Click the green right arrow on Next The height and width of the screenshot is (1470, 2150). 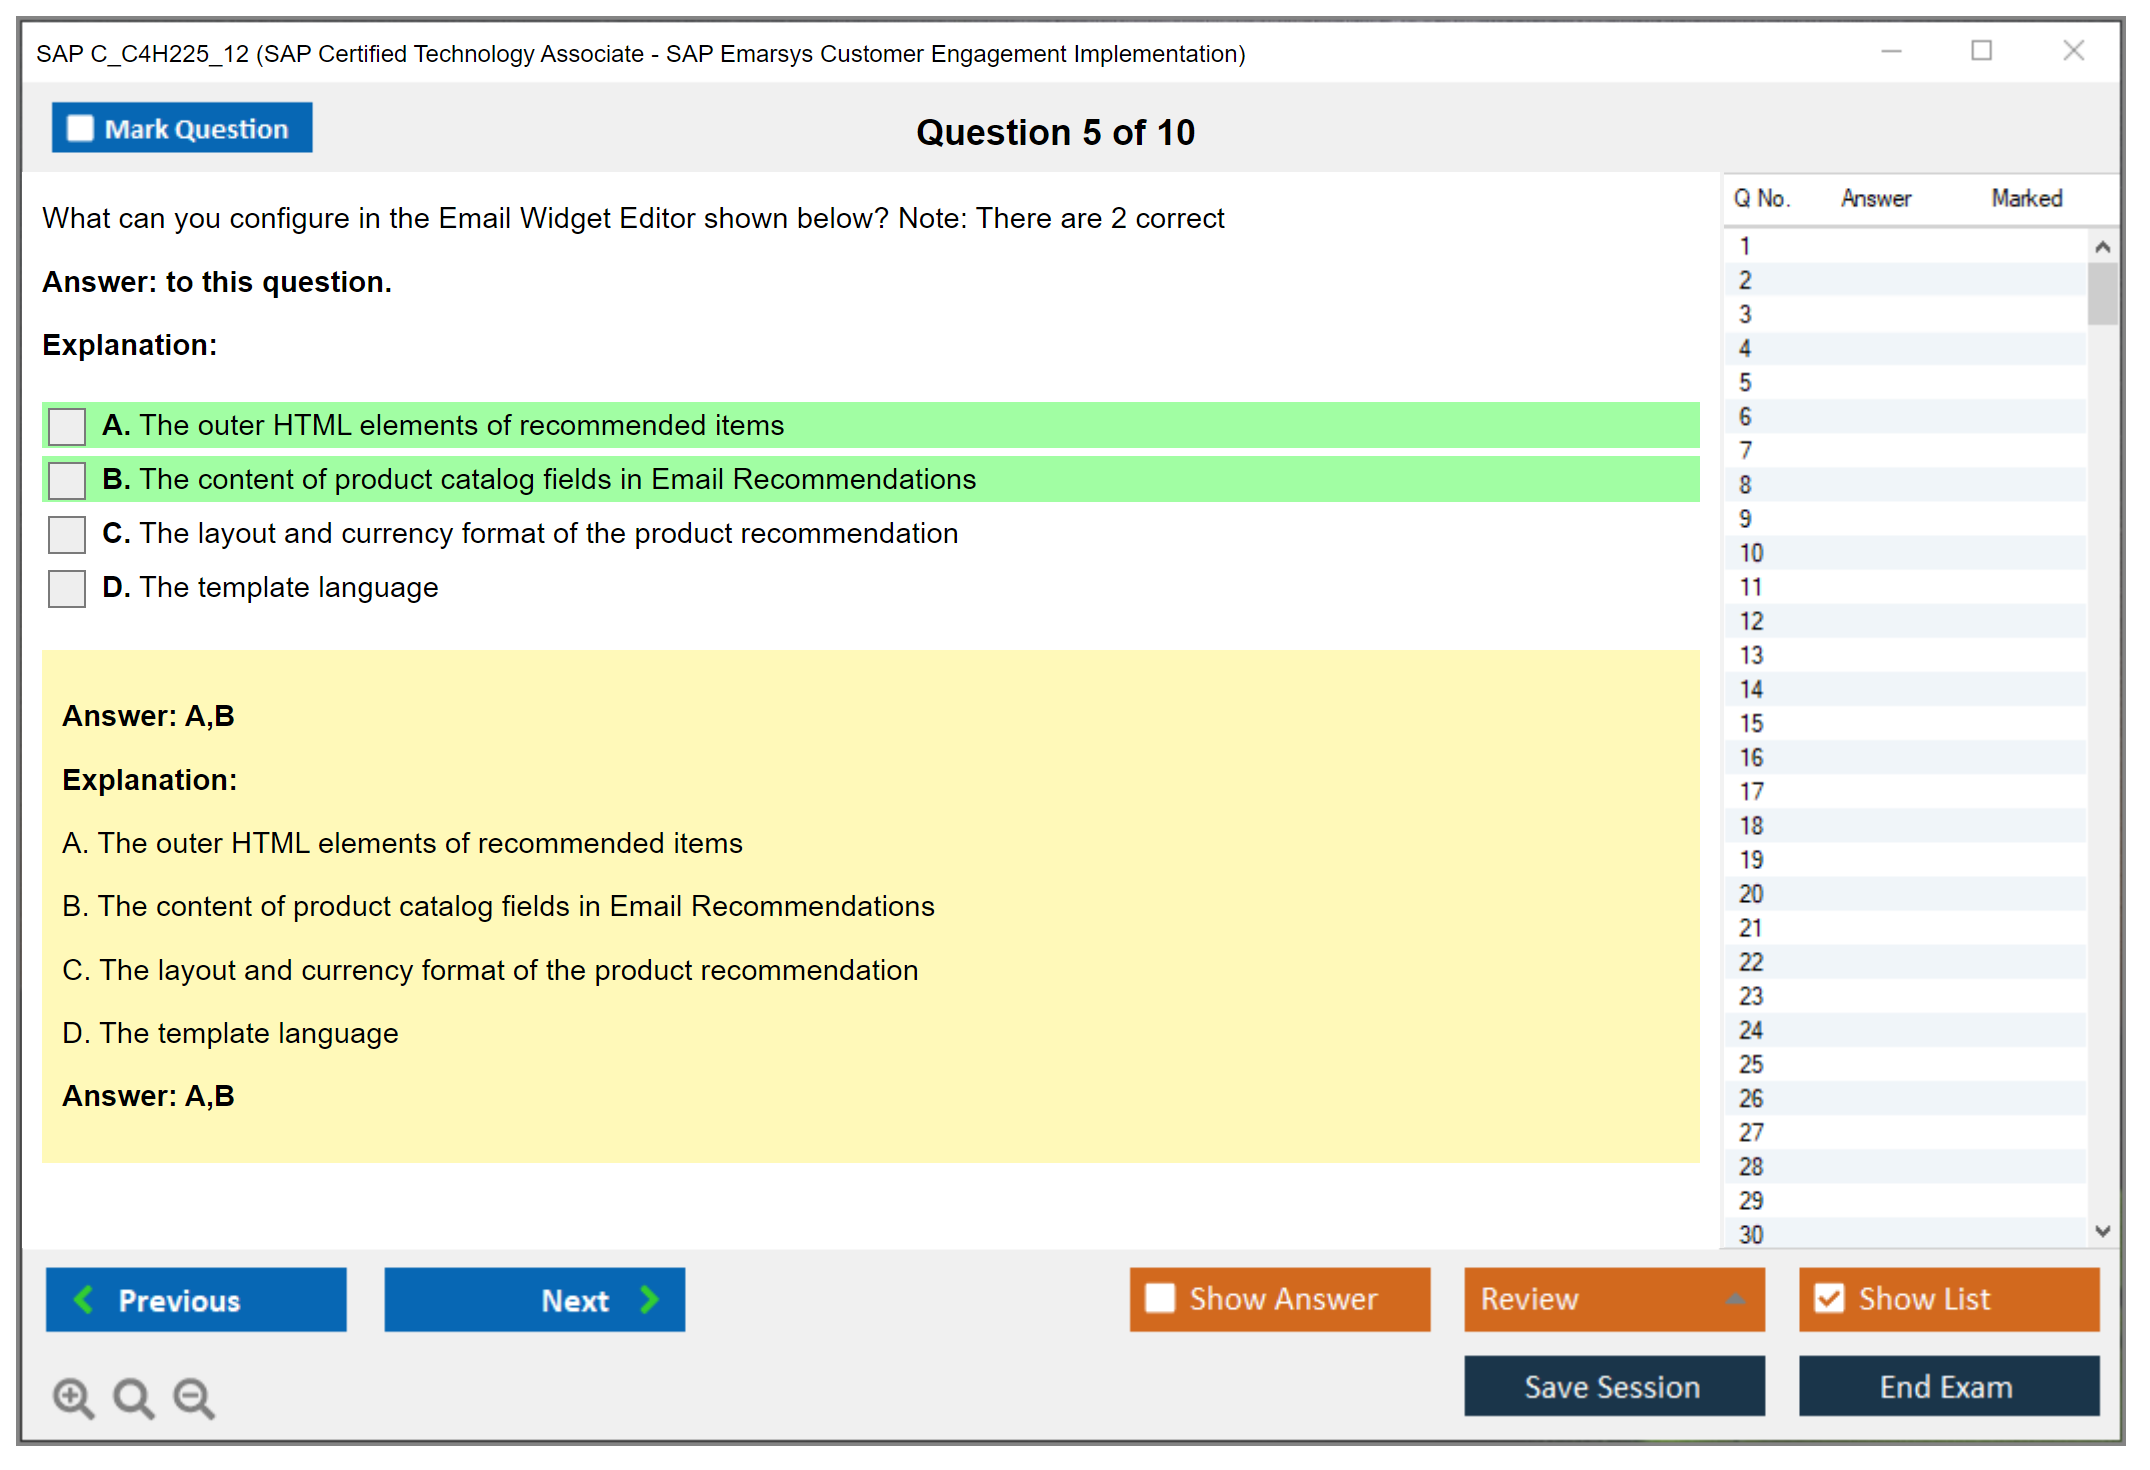(x=650, y=1299)
